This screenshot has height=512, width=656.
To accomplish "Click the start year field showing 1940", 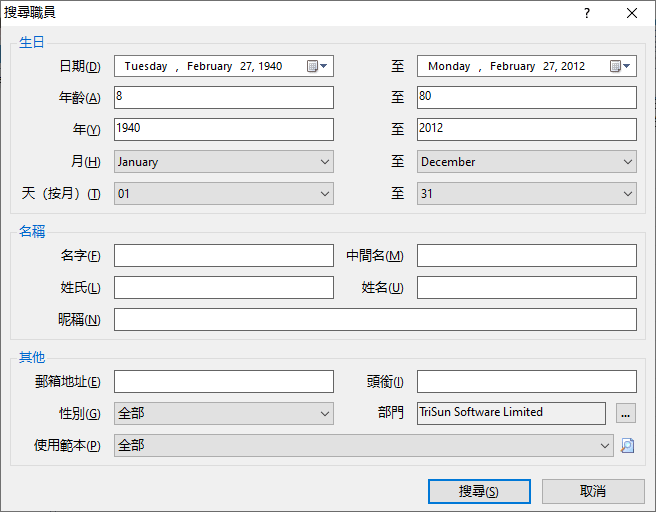I will pos(224,129).
